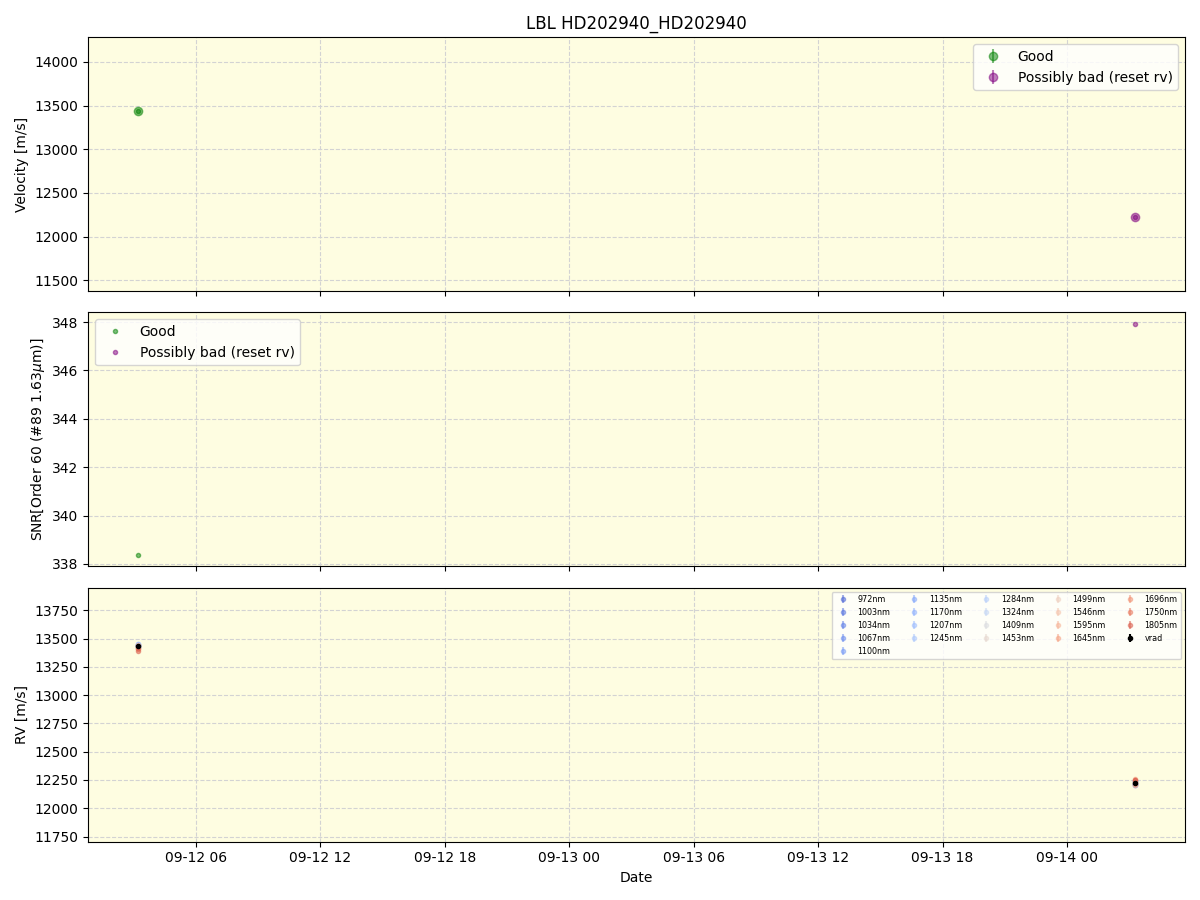Screen dimensions: 1200x900
Task: Select the purple data point in velocity plot
Action: pos(1135,217)
